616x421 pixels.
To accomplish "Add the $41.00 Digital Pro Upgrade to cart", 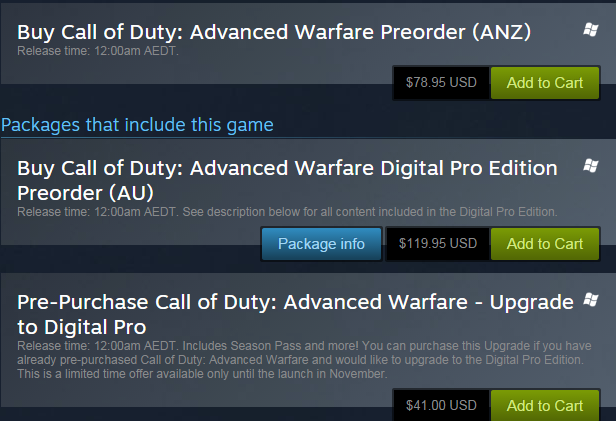I will coord(545,405).
